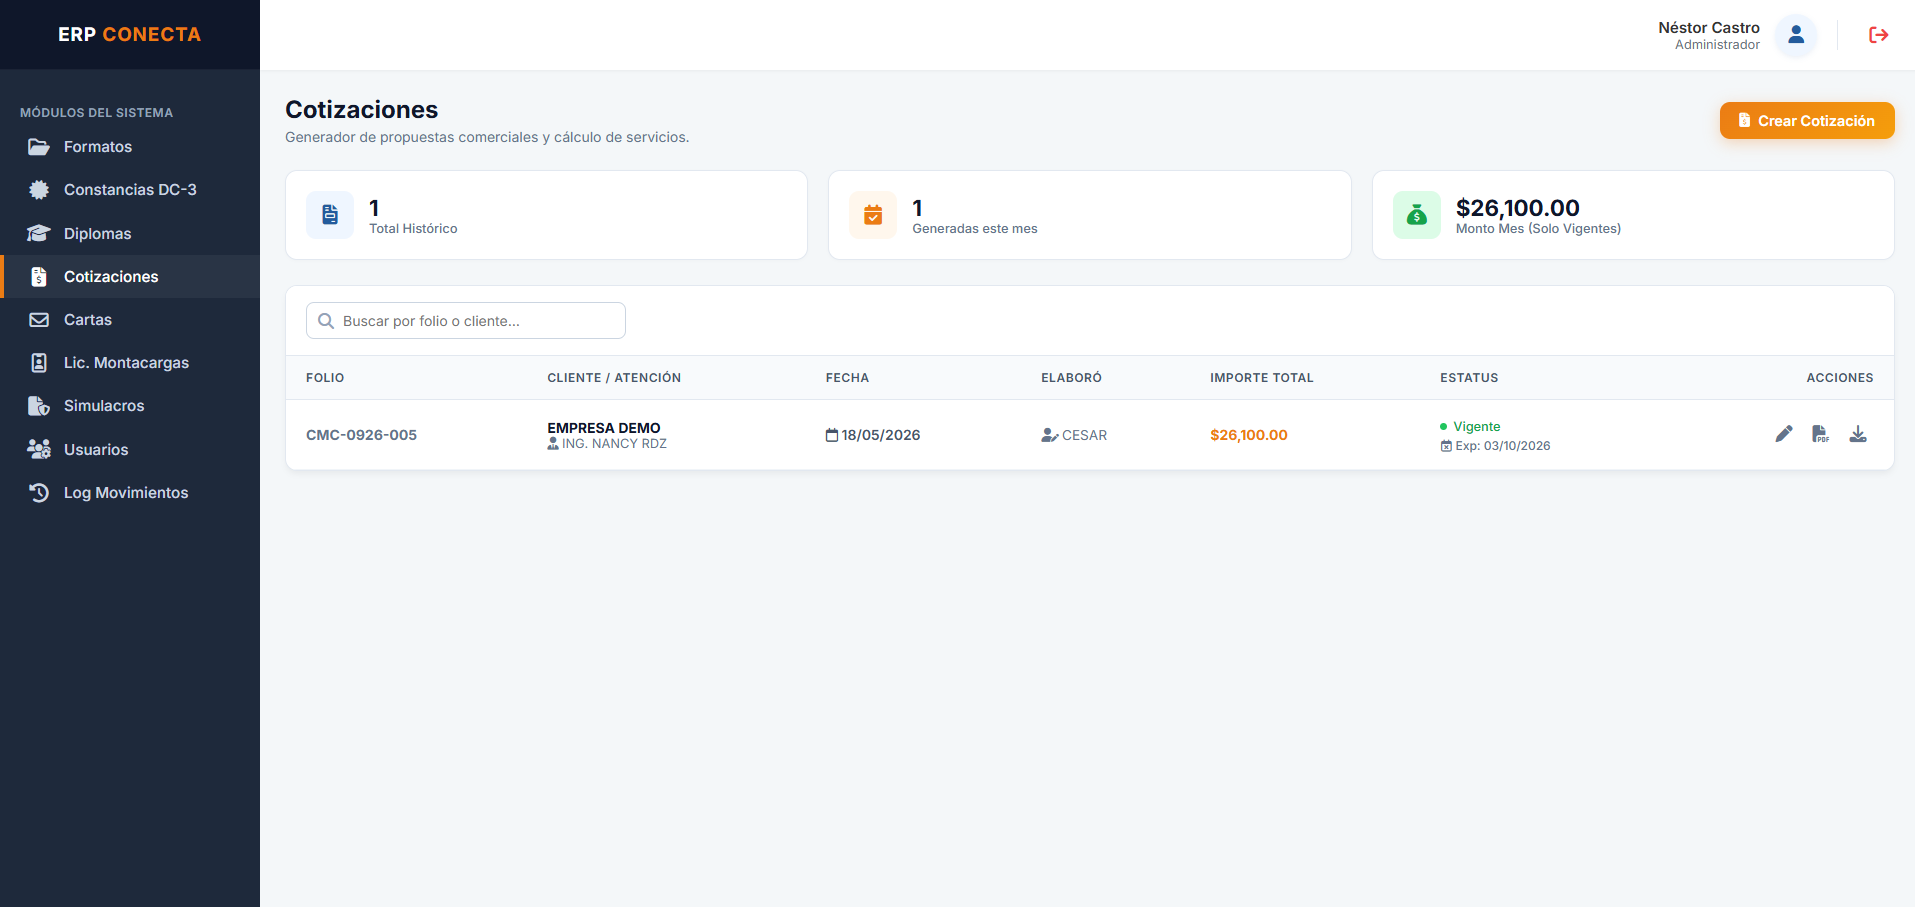This screenshot has height=907, width=1915.
Task: Click the $26,100.00 amount in the table row
Action: [1249, 435]
